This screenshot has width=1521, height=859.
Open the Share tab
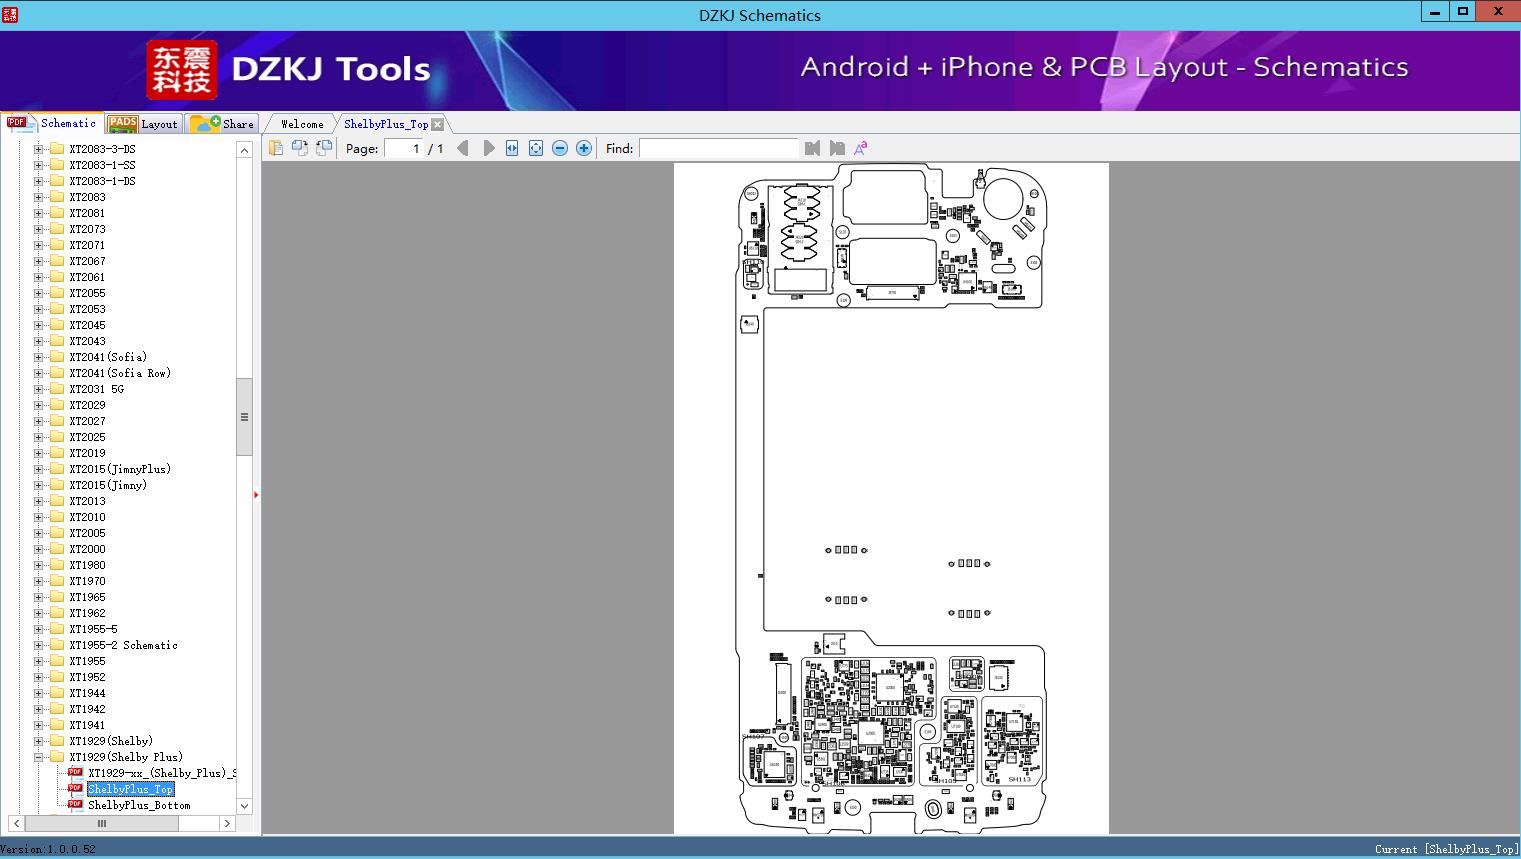click(x=222, y=124)
